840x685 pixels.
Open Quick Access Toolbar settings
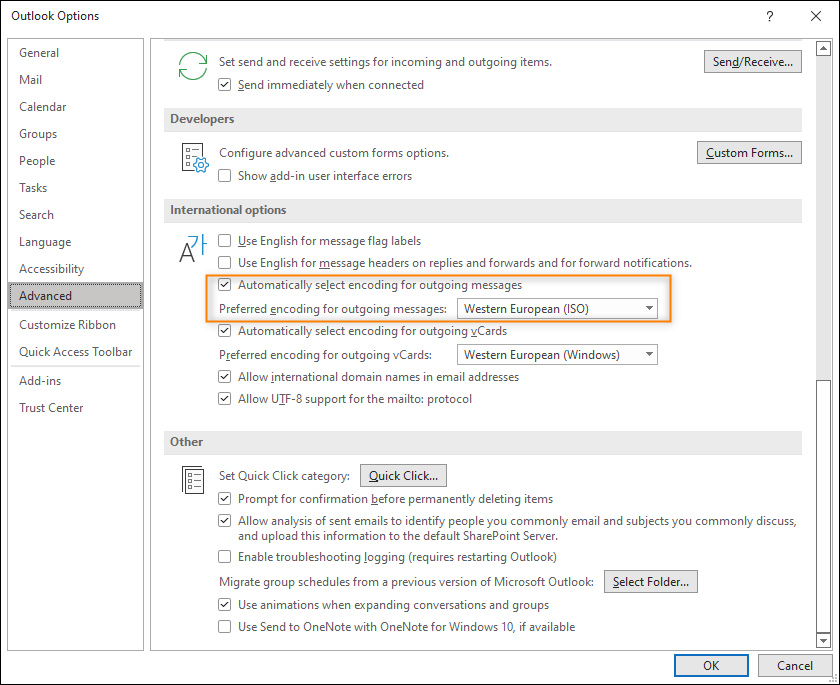click(76, 352)
